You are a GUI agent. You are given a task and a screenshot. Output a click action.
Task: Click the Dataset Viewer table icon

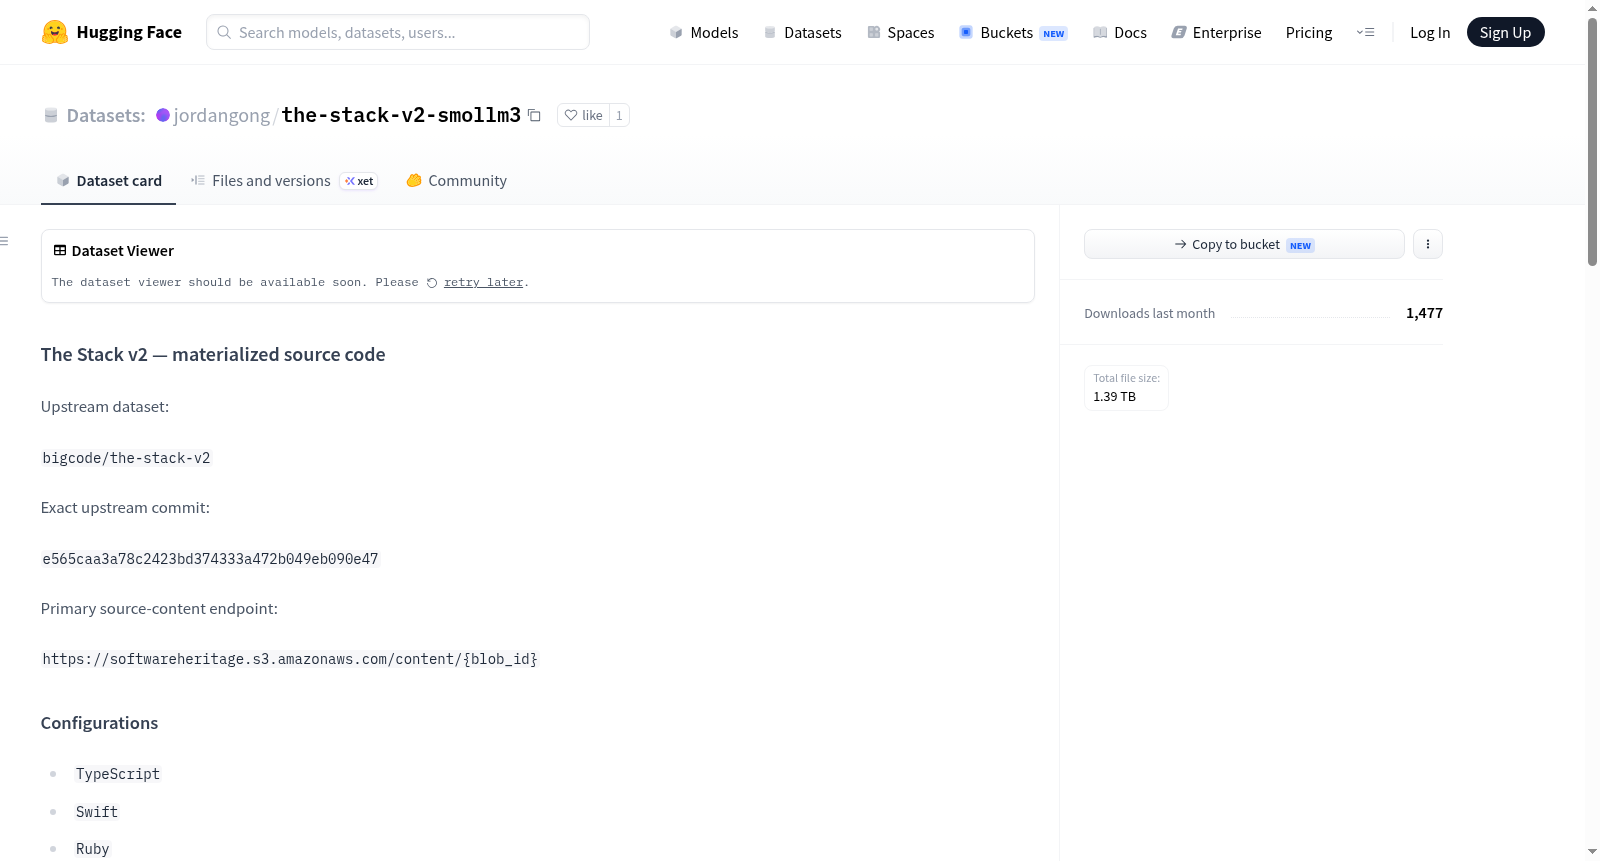click(x=60, y=250)
